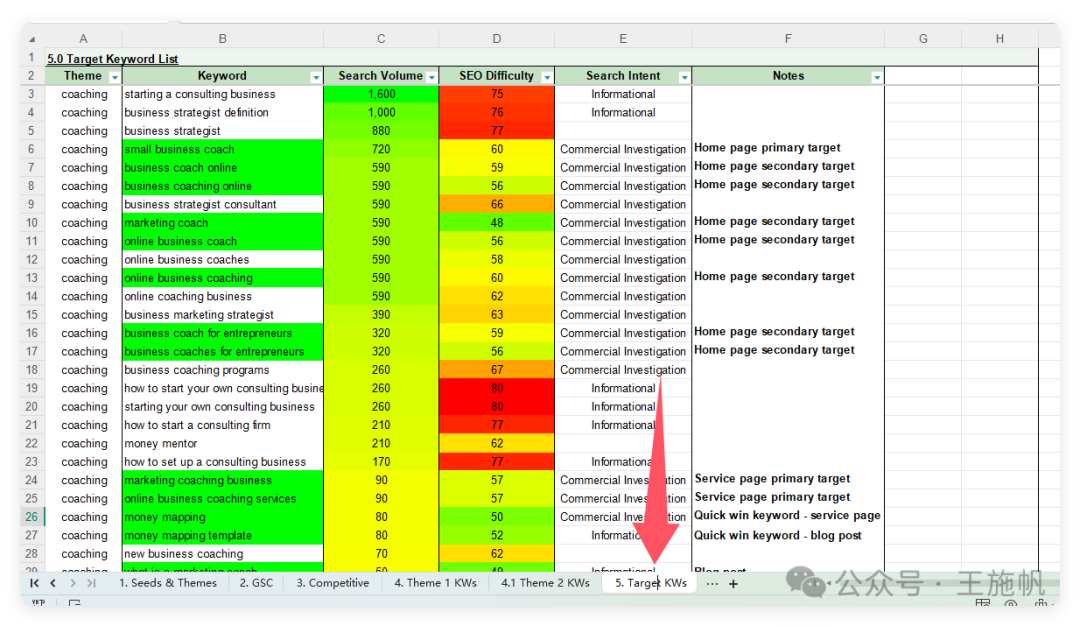Select column E header
Viewport: 1080px width, 626px height.
(x=623, y=39)
